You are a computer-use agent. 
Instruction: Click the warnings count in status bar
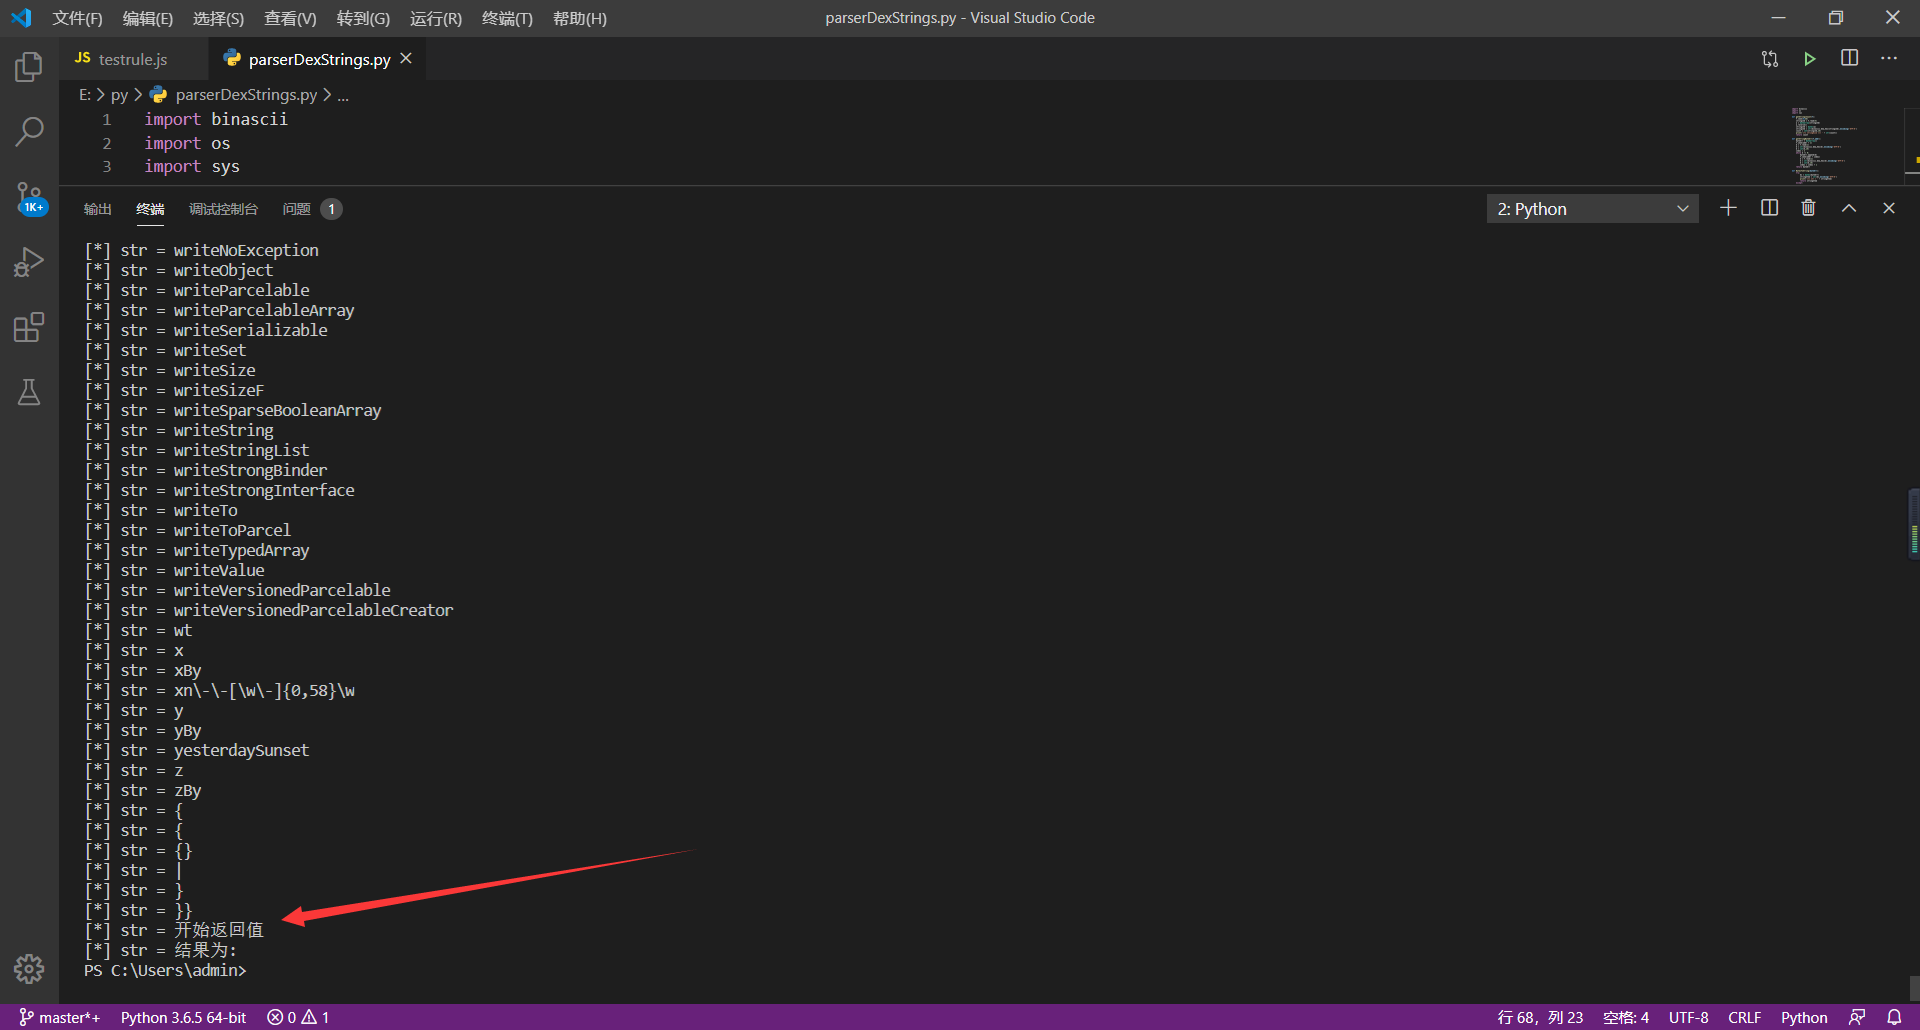pos(316,1017)
